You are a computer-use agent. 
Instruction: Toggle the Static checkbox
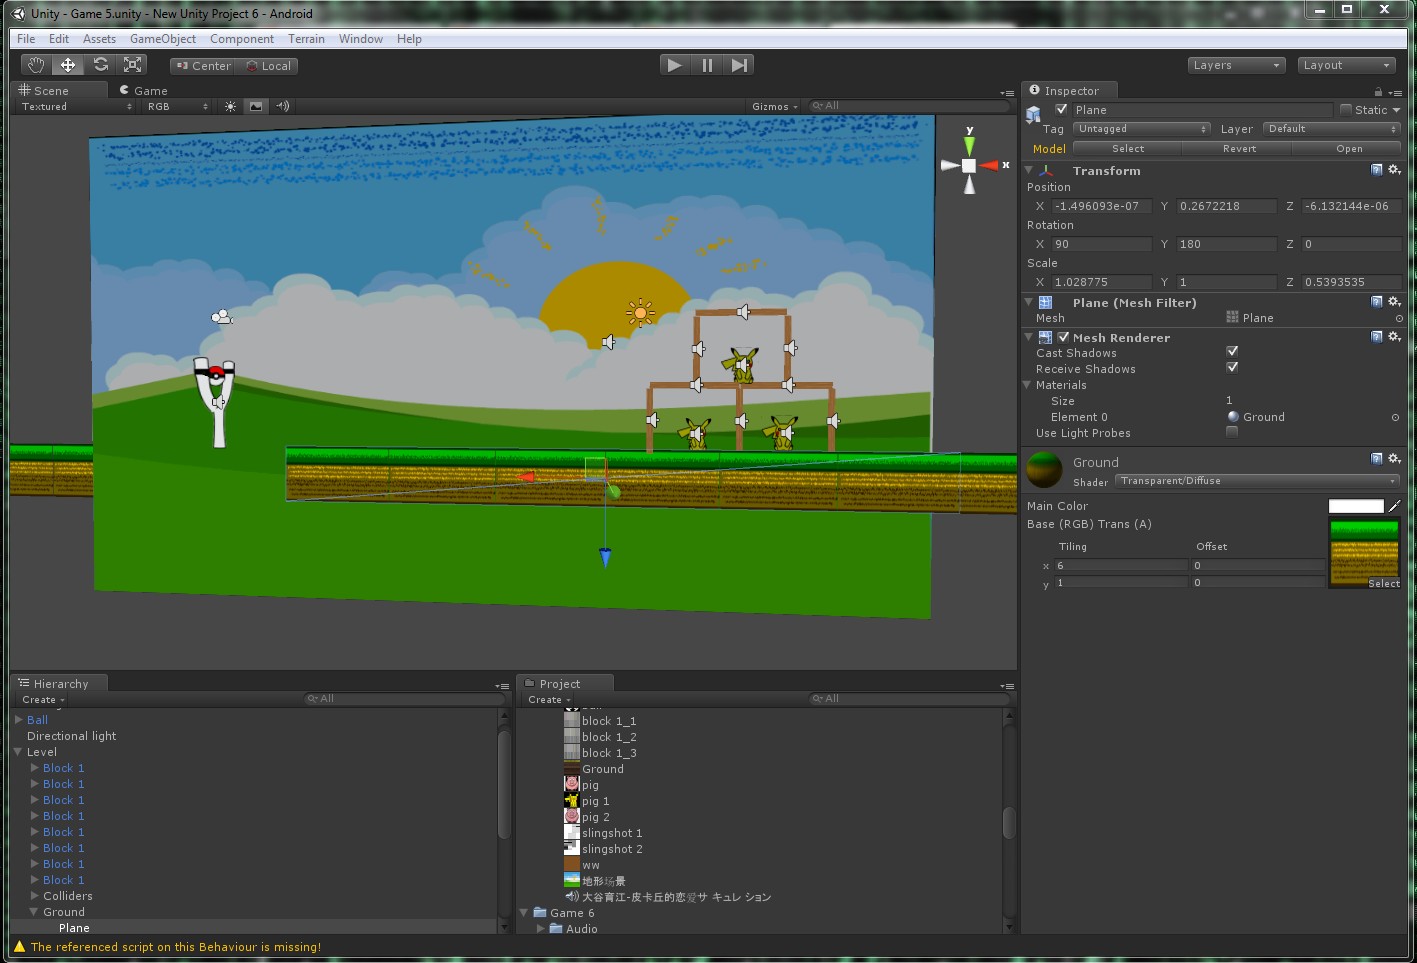(1346, 110)
